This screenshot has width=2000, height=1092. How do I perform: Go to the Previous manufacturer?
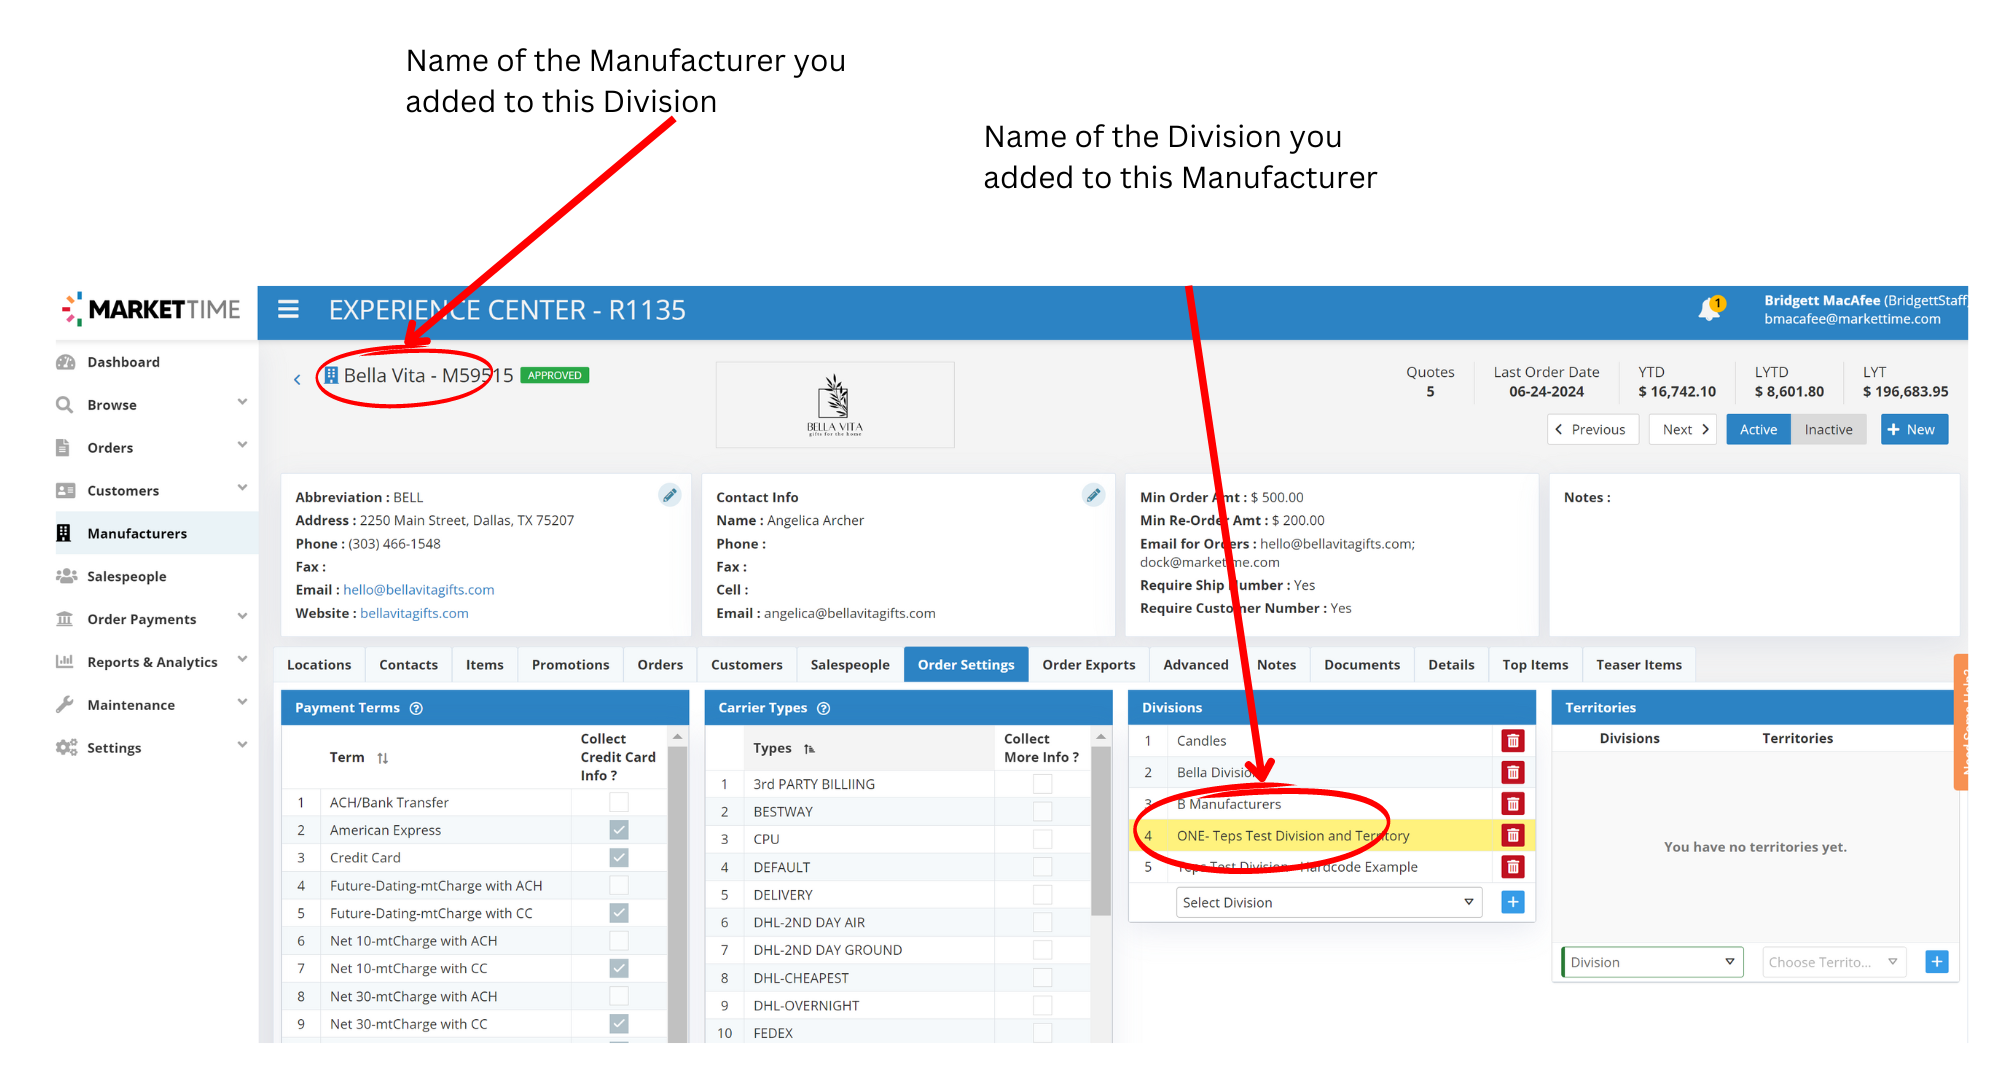click(x=1592, y=430)
